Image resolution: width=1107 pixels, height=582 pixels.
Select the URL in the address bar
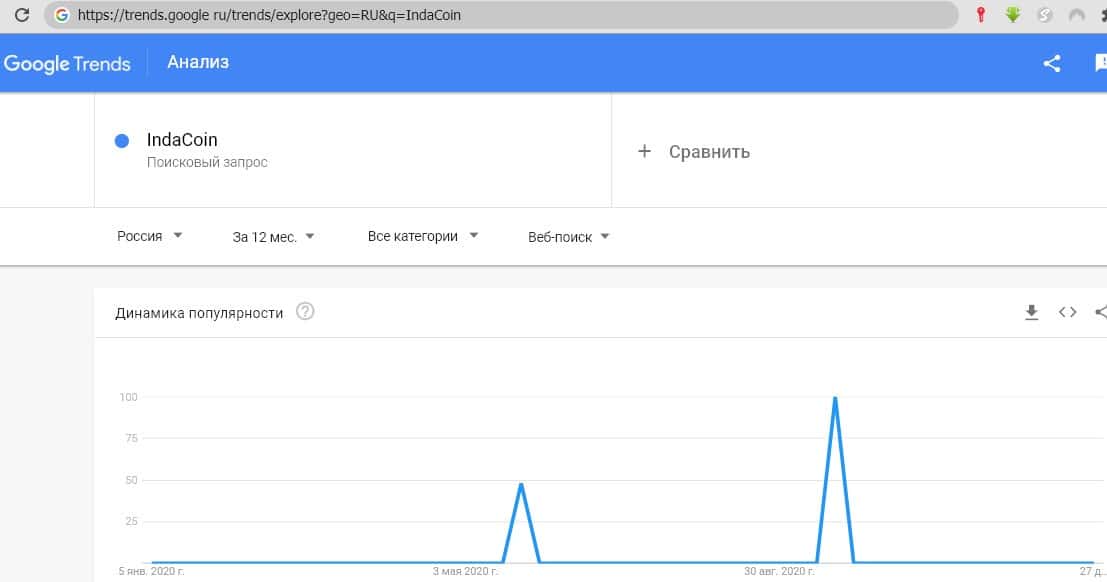tap(269, 15)
